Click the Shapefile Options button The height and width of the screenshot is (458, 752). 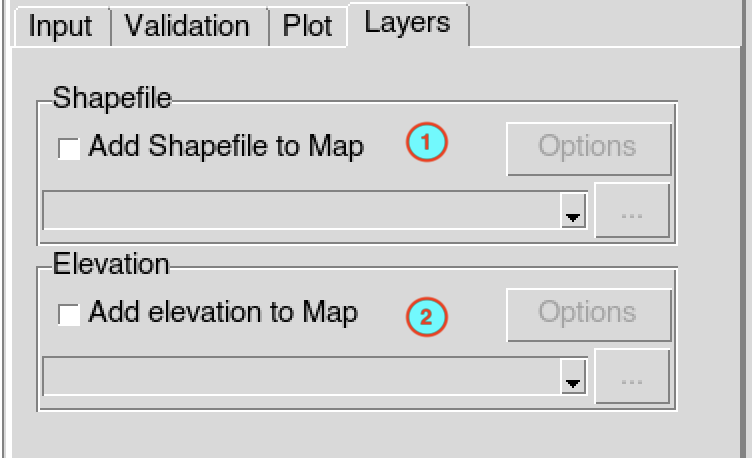coord(589,149)
